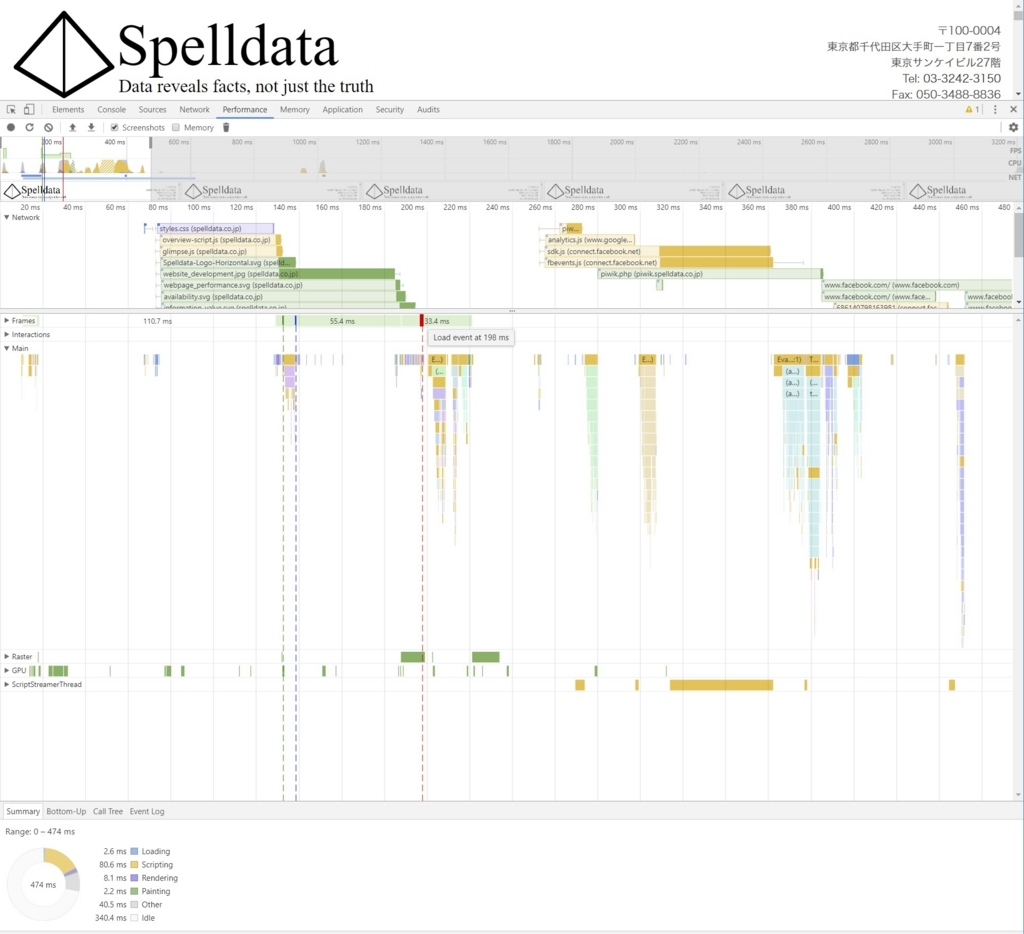
Task: Collapse the Network track
Action: (x=7, y=217)
